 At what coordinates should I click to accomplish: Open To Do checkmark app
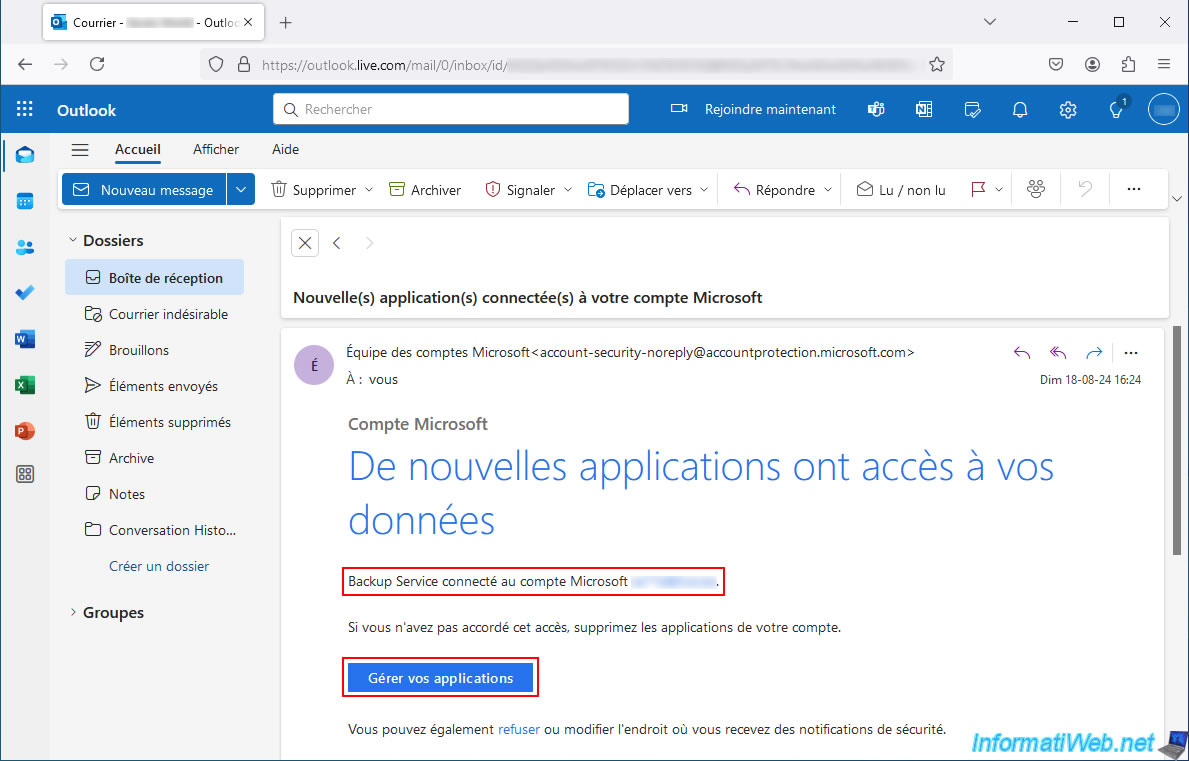tap(25, 293)
